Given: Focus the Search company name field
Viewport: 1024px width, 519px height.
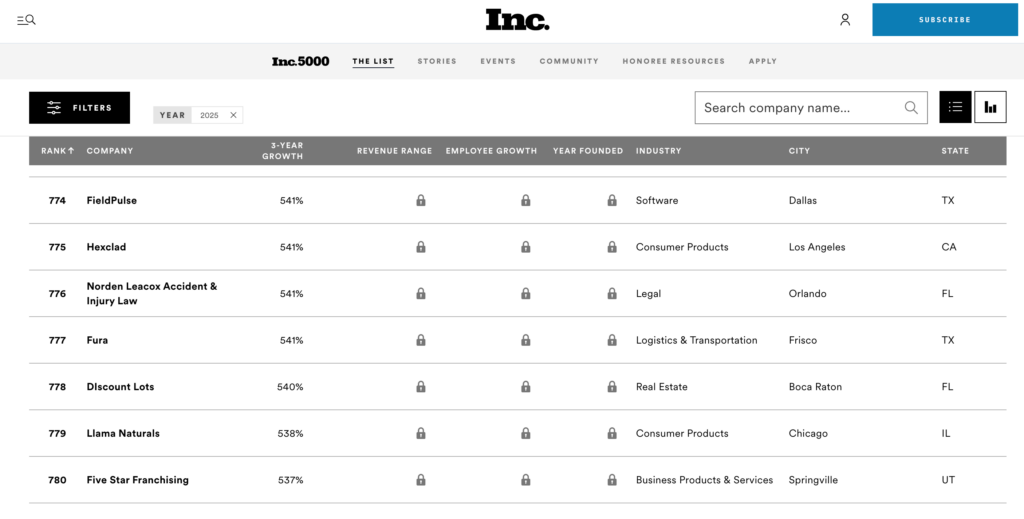Looking at the screenshot, I should coord(811,108).
